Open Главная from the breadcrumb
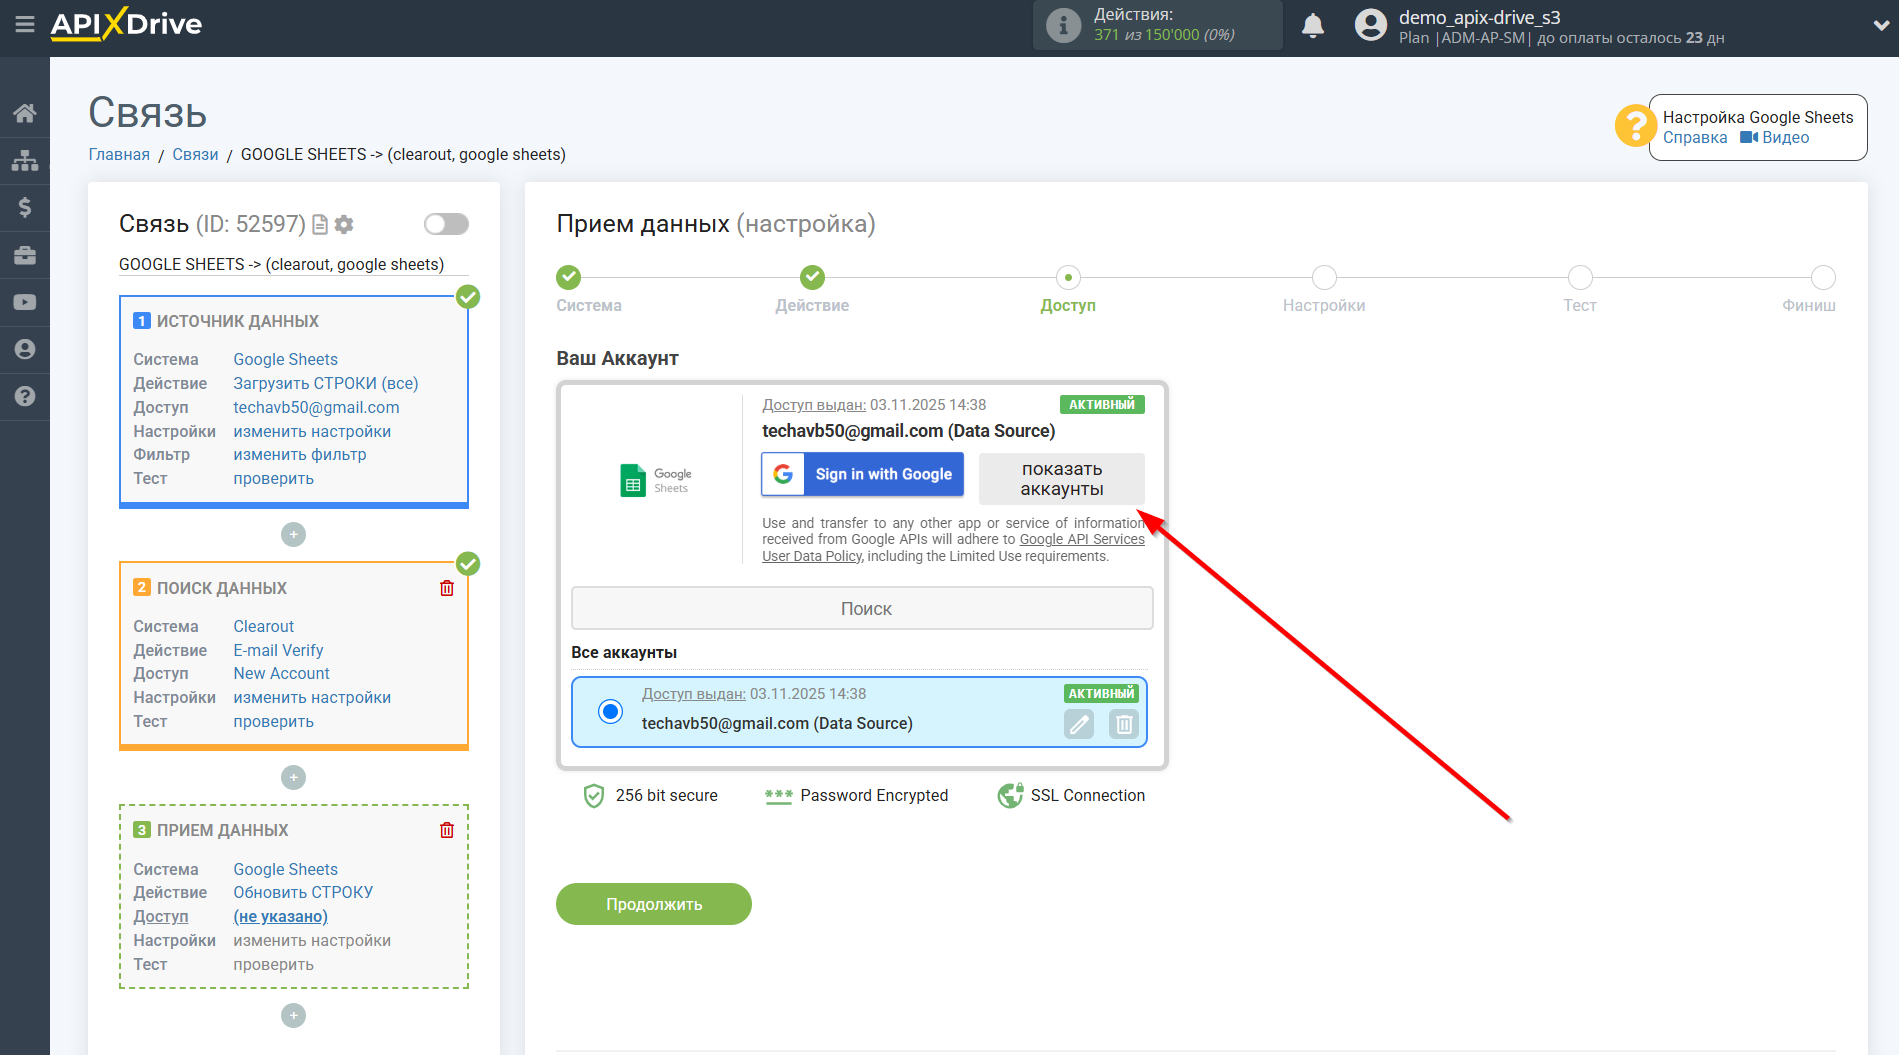1899x1055 pixels. pyautogui.click(x=118, y=154)
